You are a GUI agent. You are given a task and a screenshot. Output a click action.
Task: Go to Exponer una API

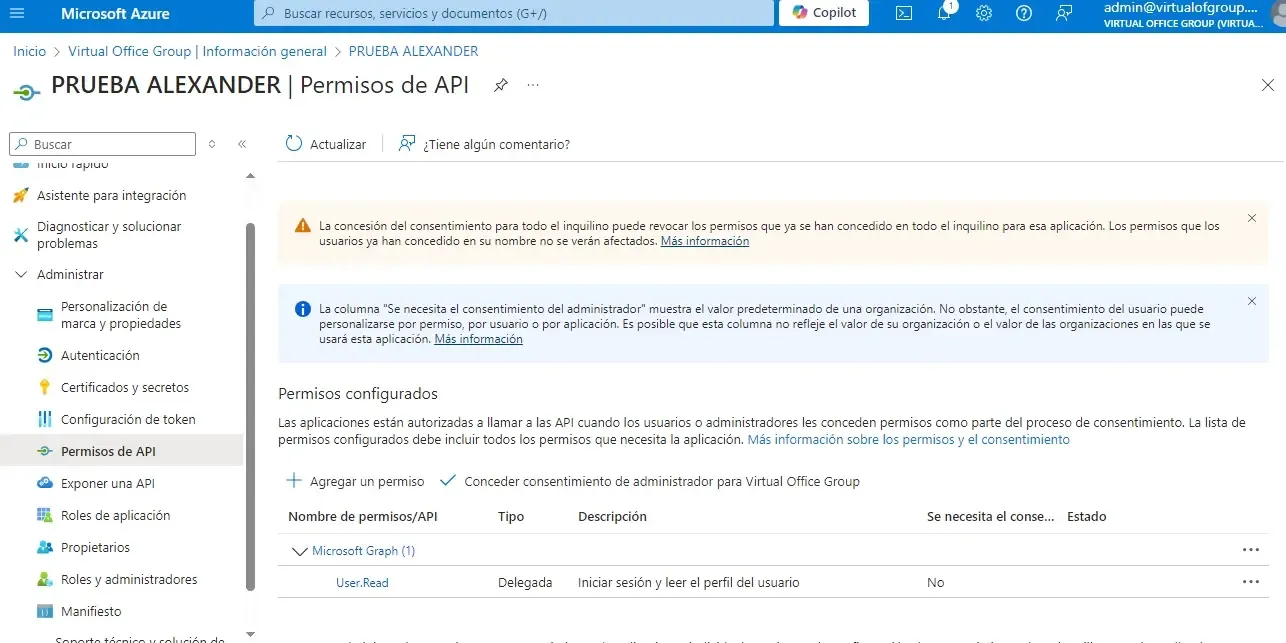click(107, 483)
